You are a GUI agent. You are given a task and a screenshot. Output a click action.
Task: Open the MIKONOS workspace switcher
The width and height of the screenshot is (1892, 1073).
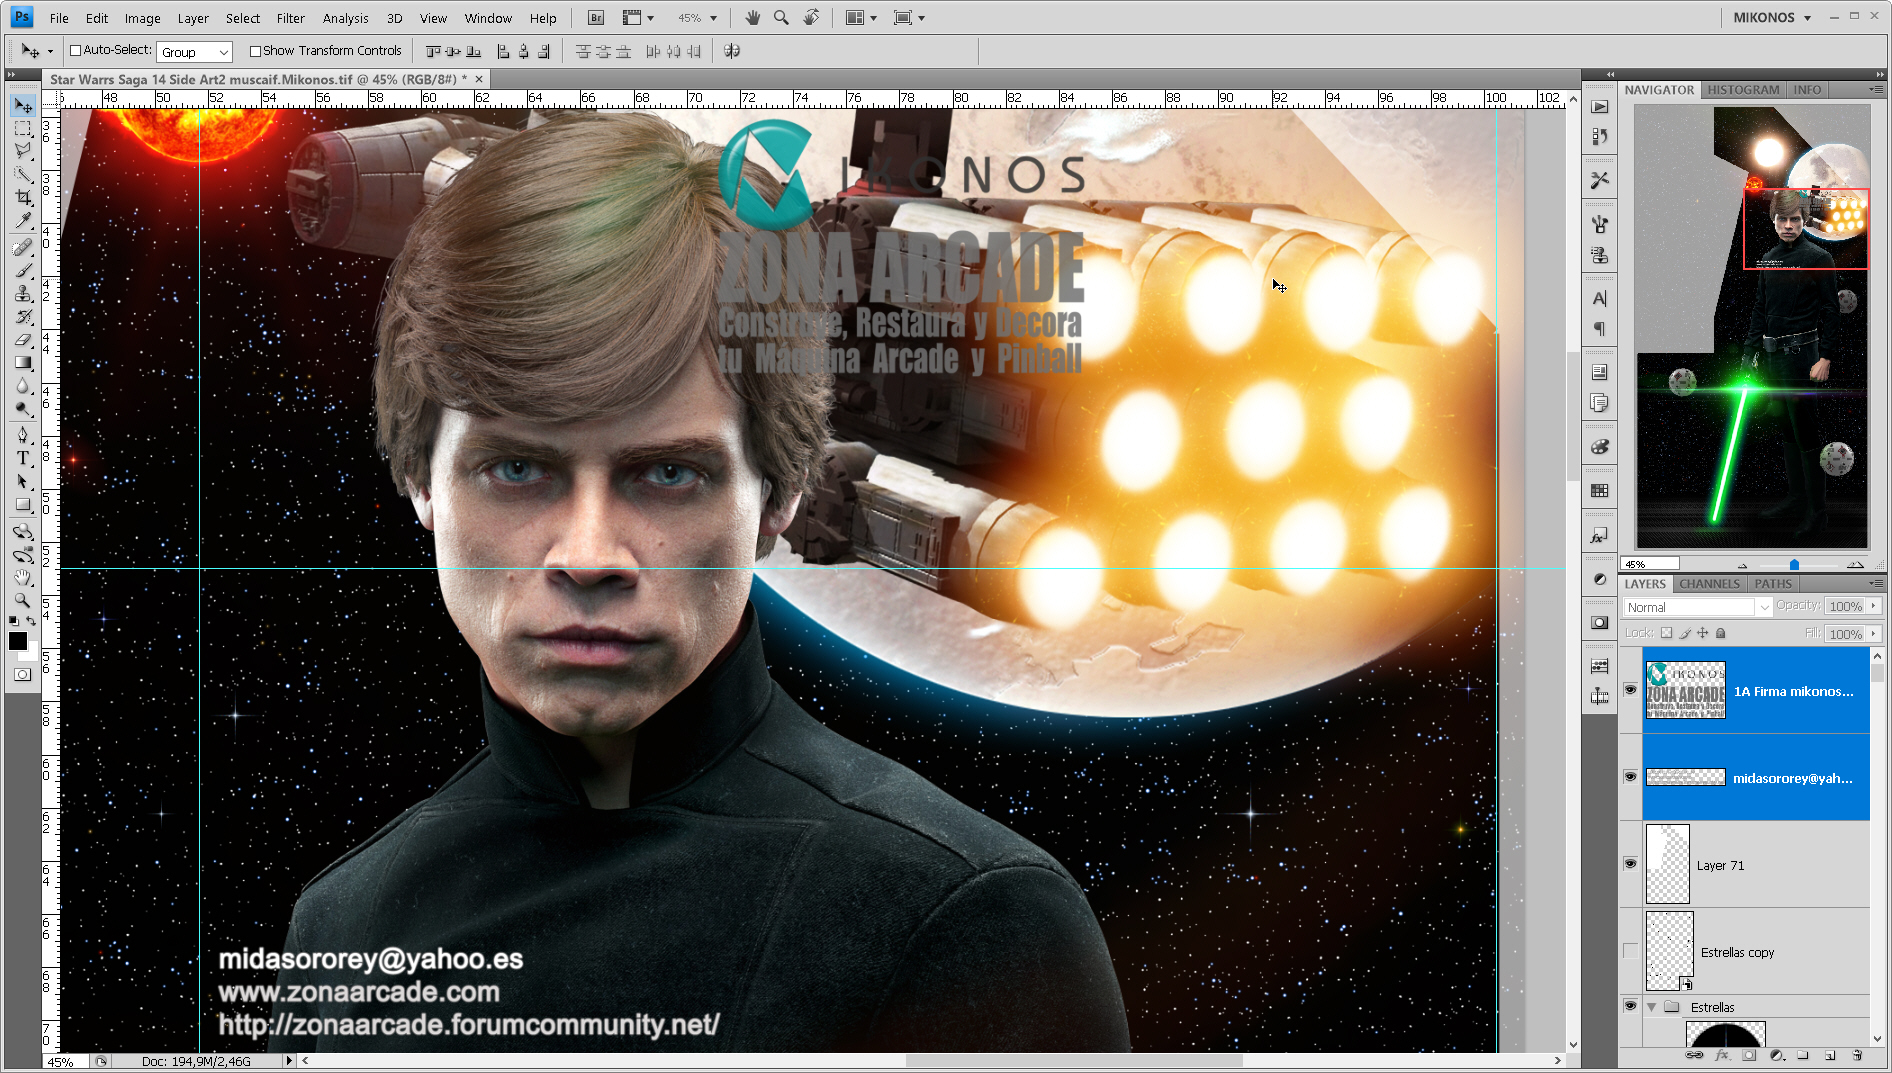click(1772, 18)
